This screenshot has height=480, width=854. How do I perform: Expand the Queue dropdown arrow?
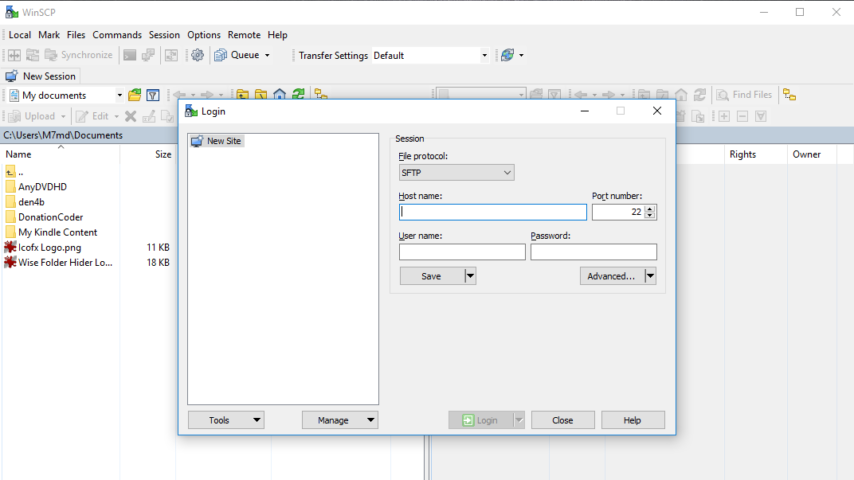(x=267, y=55)
